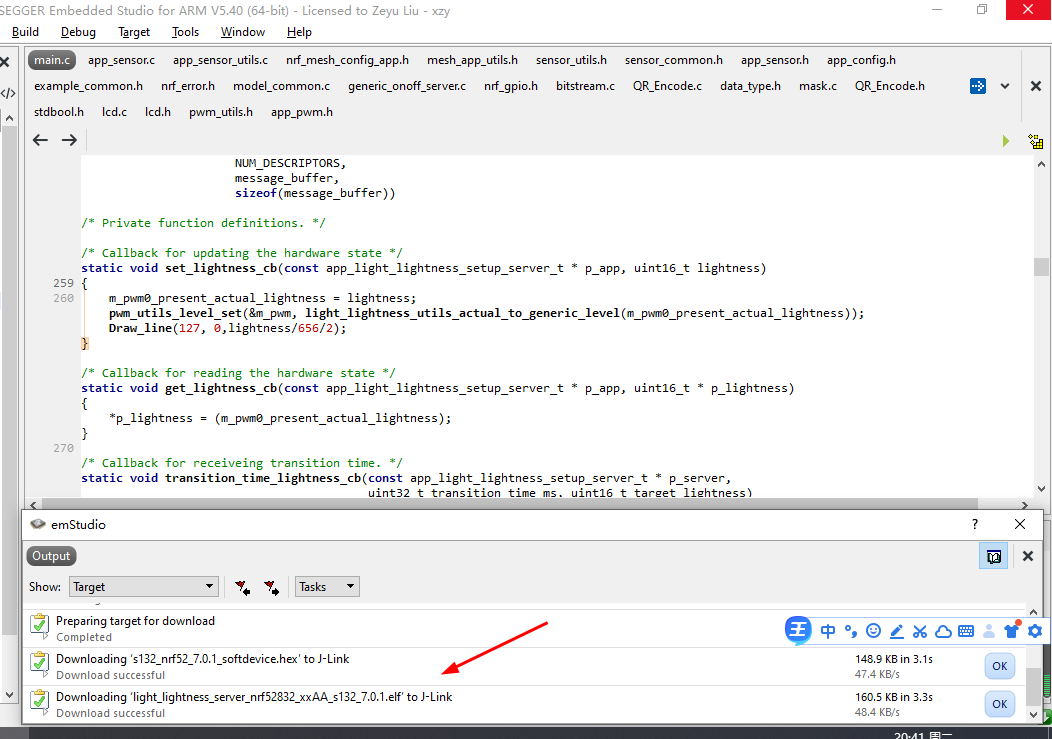1052x739 pixels.
Task: Click the softdevice.hex download status icon
Action: [x=40, y=664]
